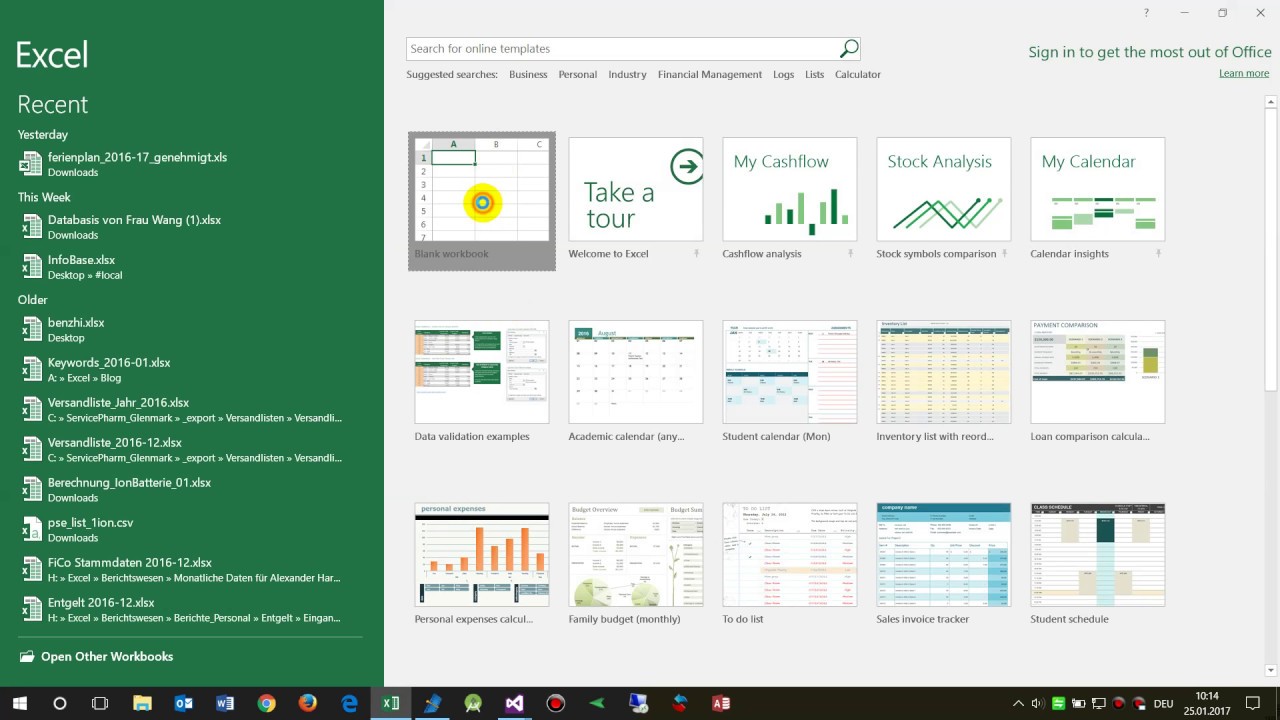Click the Lists suggested search
This screenshot has width=1280, height=720.
815,75
